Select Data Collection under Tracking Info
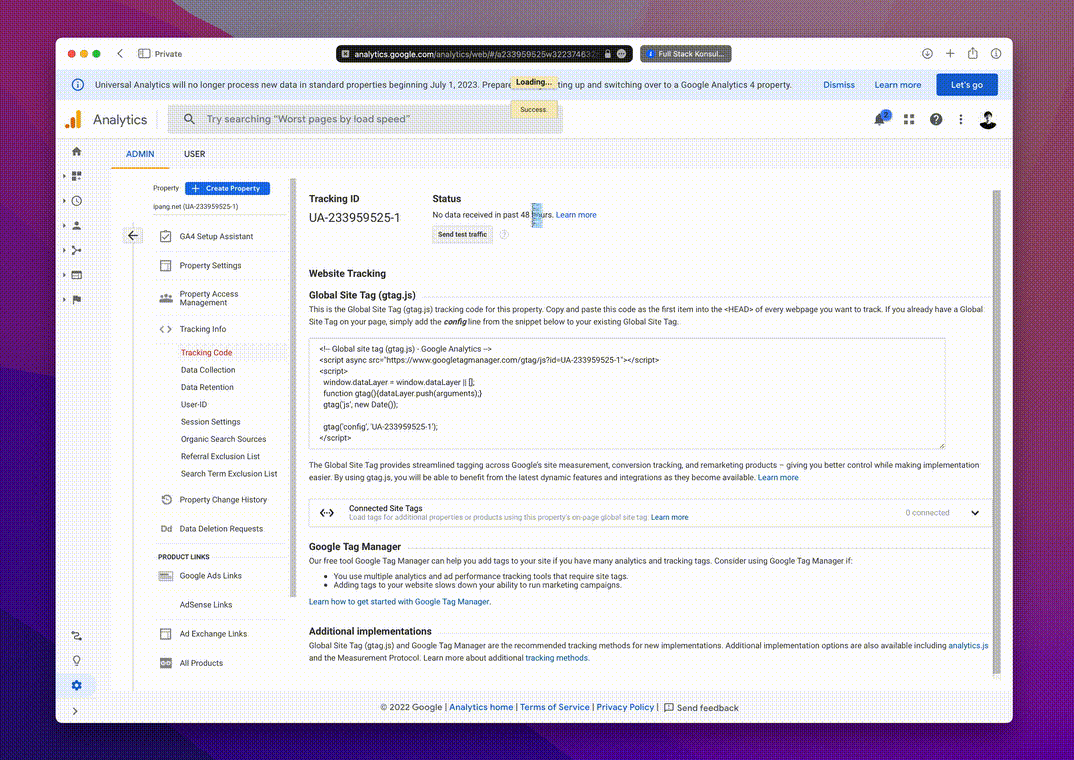Screen dimensions: 1074x760 pos(208,370)
